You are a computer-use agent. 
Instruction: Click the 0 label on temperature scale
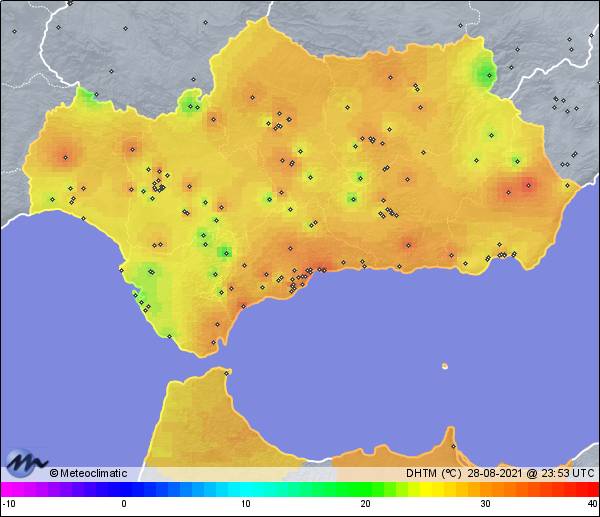coord(124,504)
